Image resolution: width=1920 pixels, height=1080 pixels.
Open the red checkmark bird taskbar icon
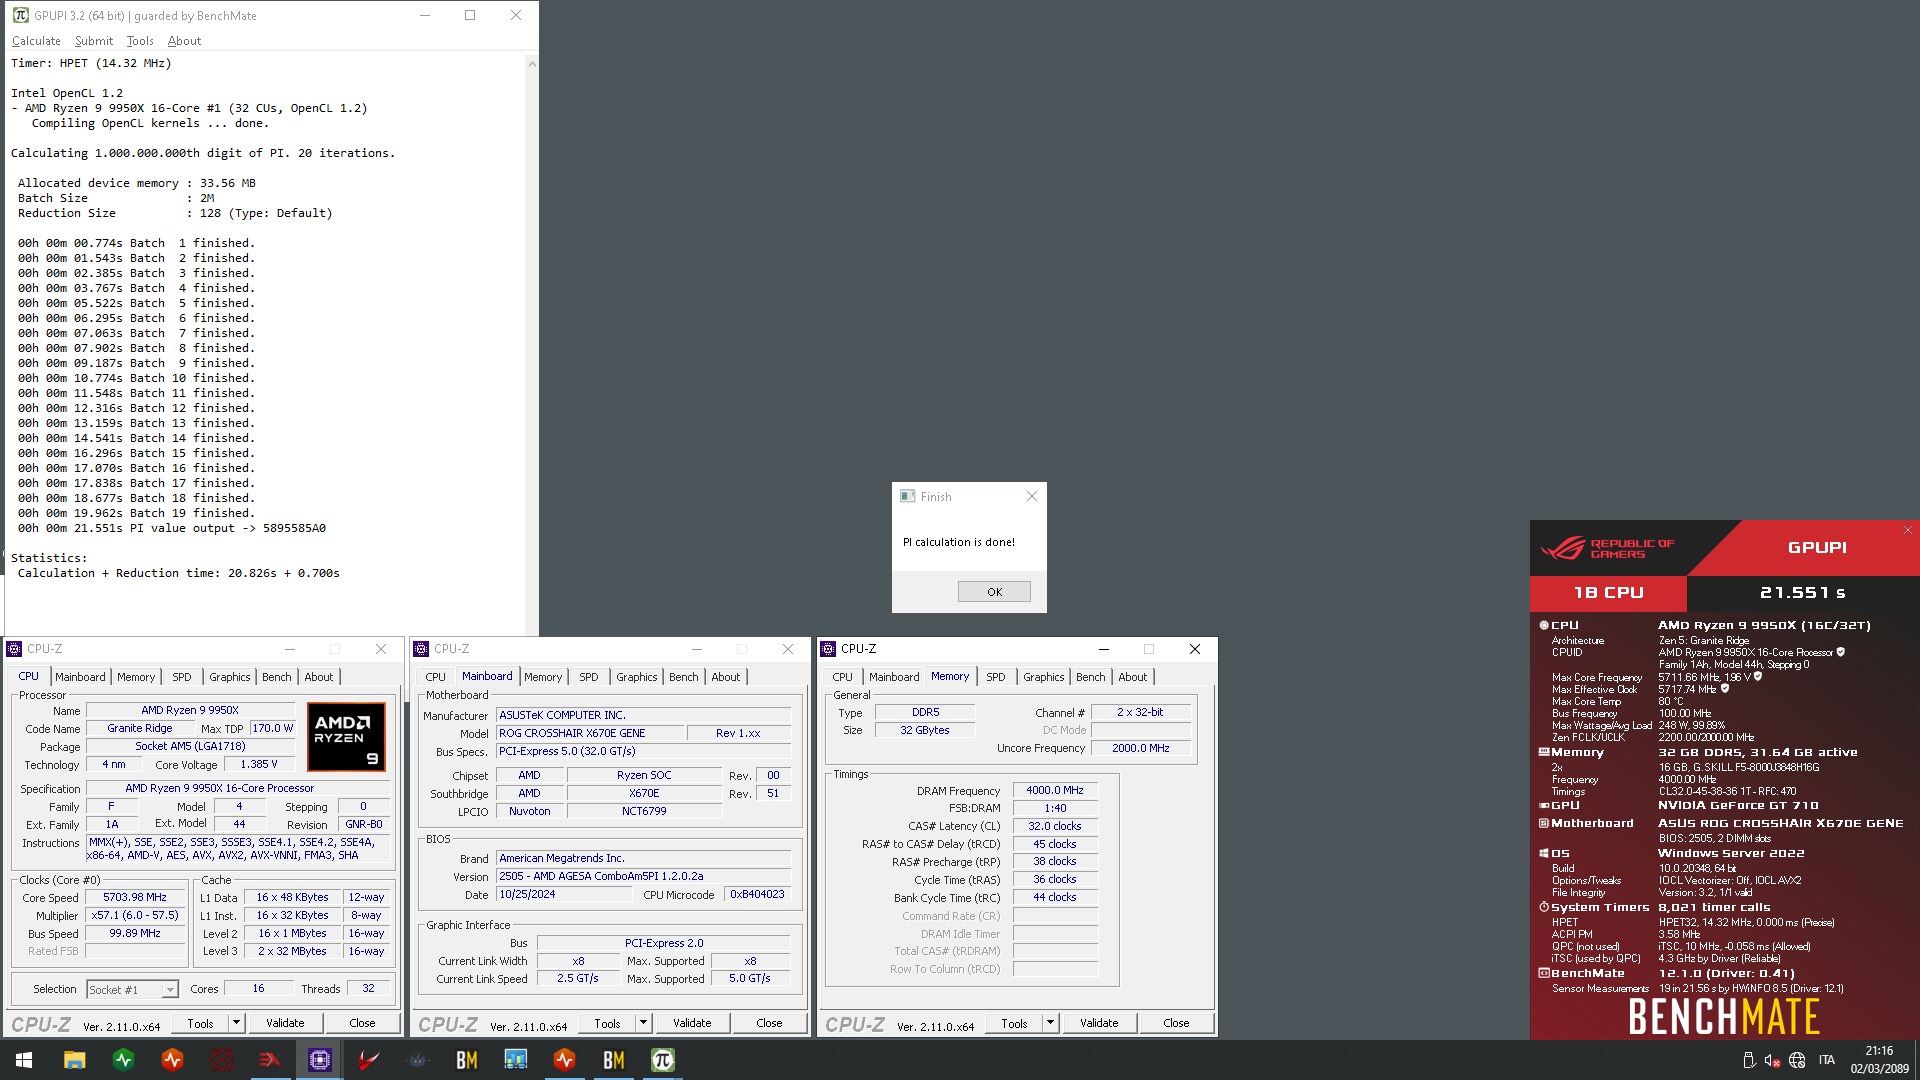tap(369, 1060)
